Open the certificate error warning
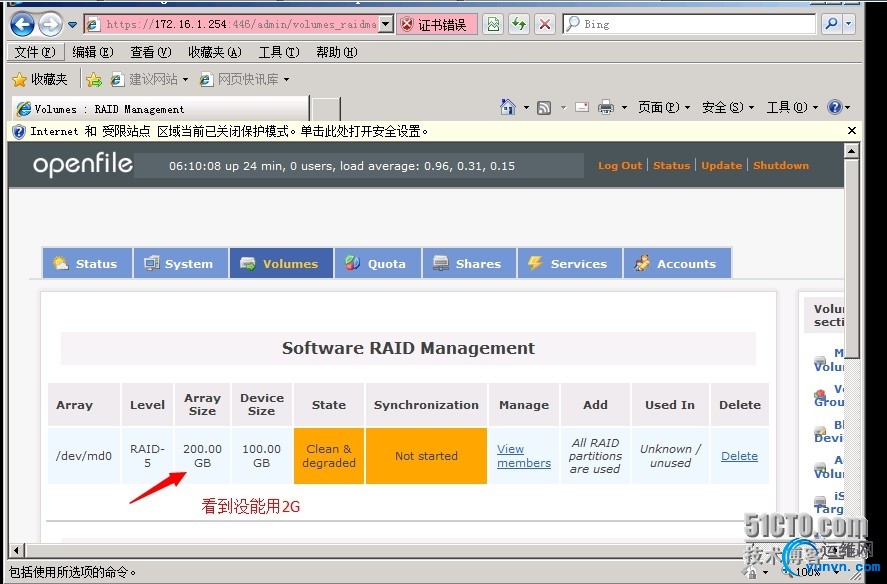 point(436,24)
